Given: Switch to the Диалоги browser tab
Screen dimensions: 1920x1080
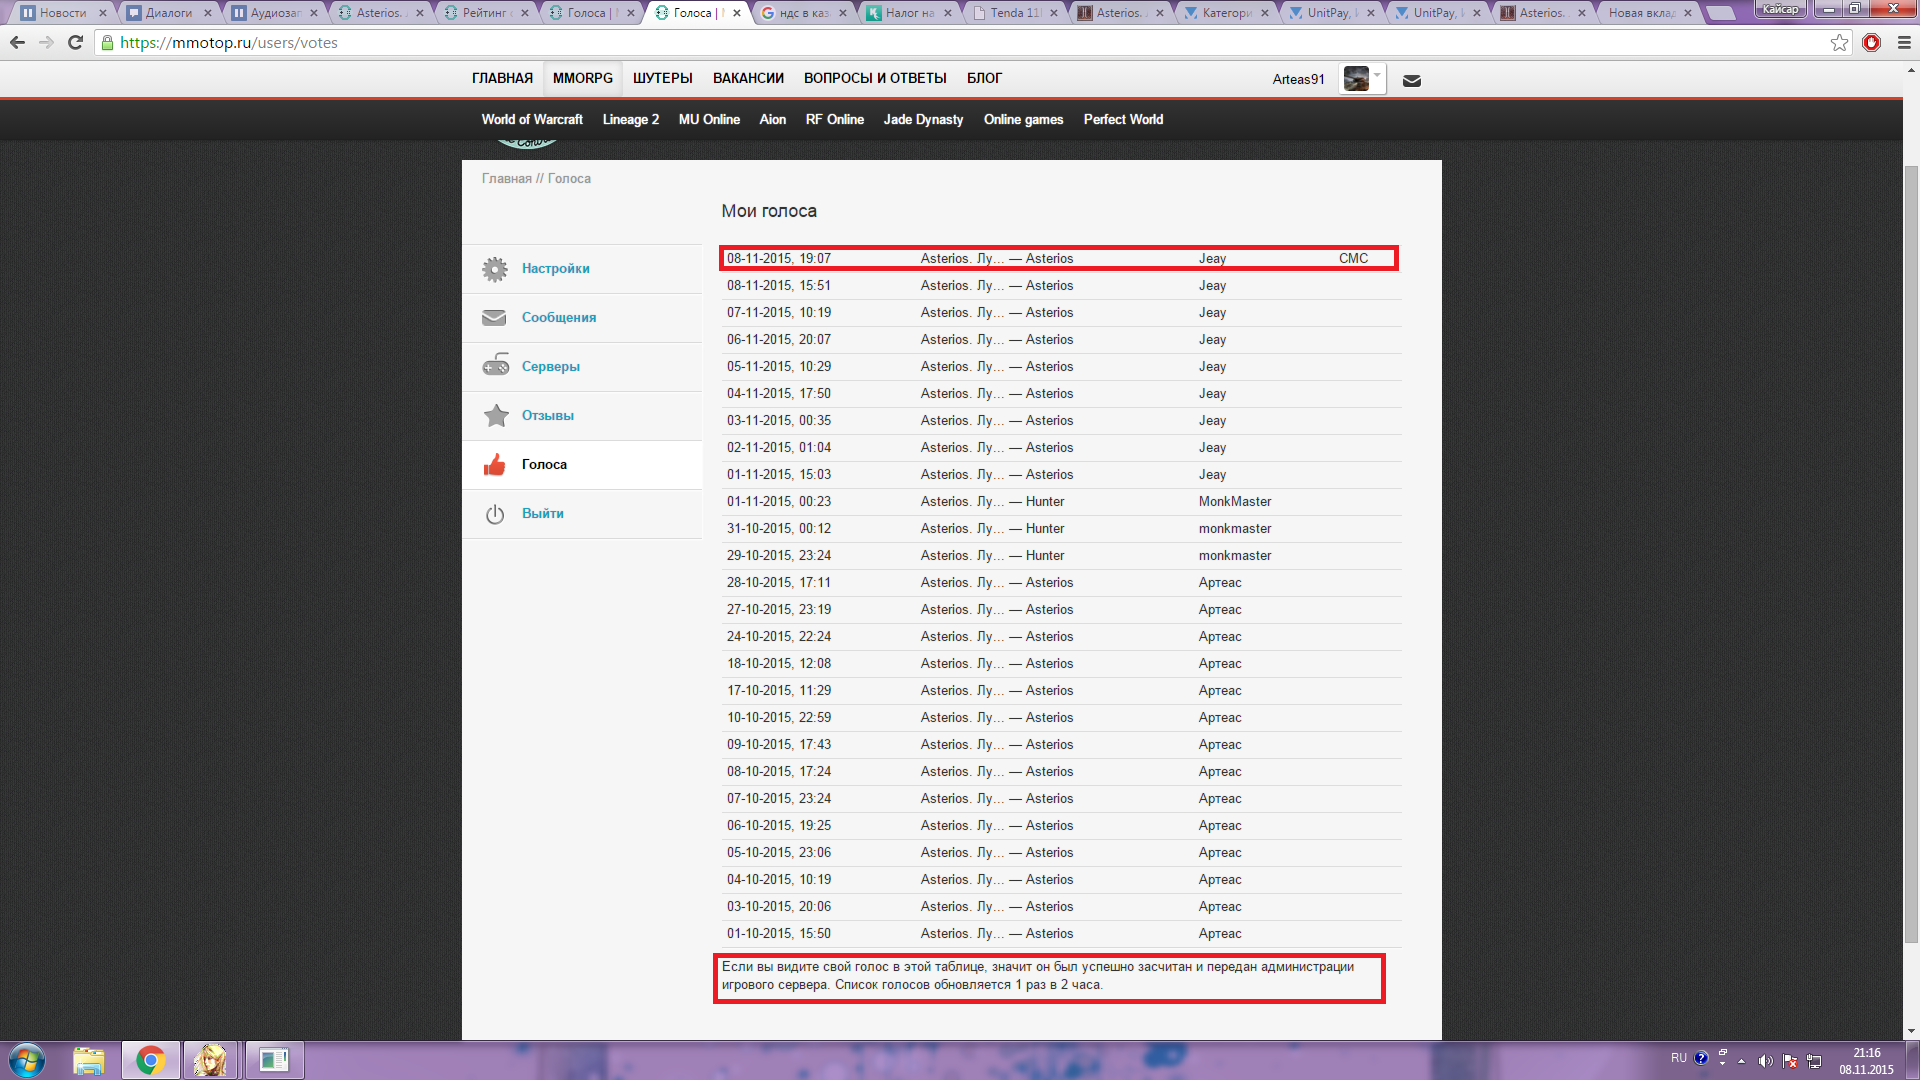Looking at the screenshot, I should pos(168,13).
